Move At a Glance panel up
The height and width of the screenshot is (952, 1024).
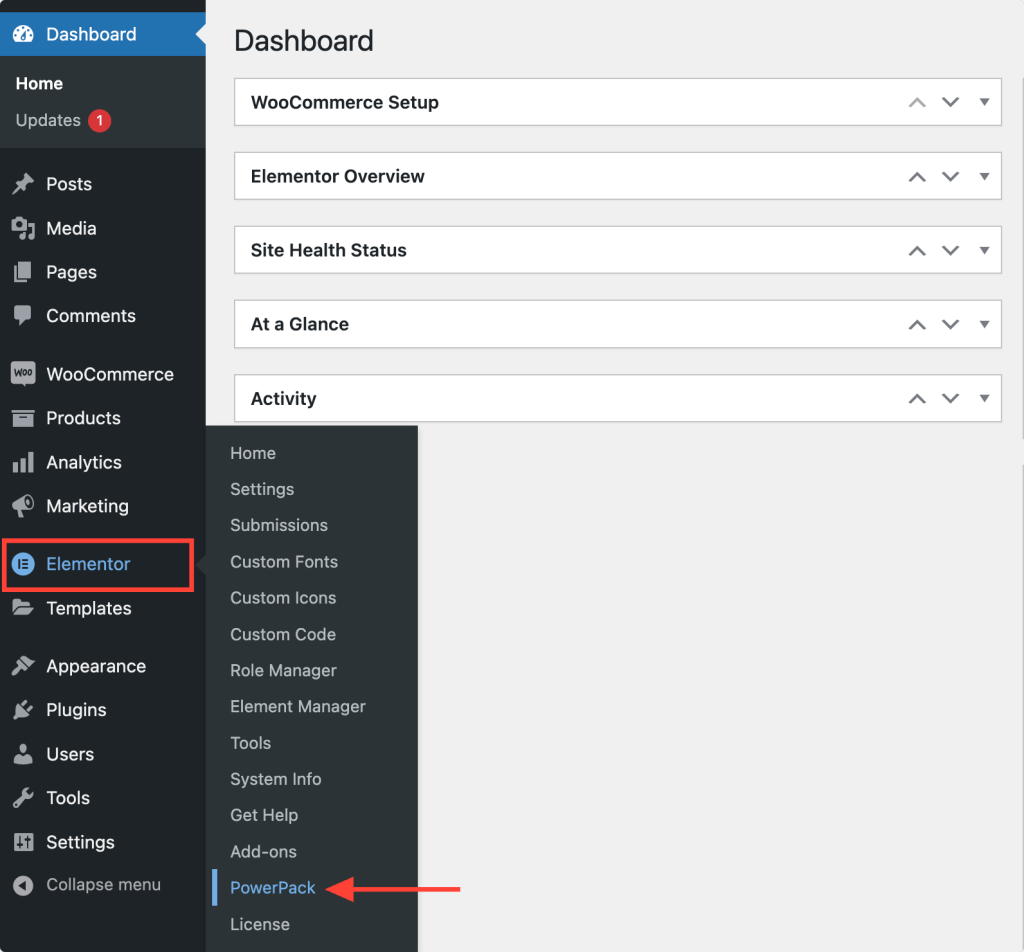917,324
